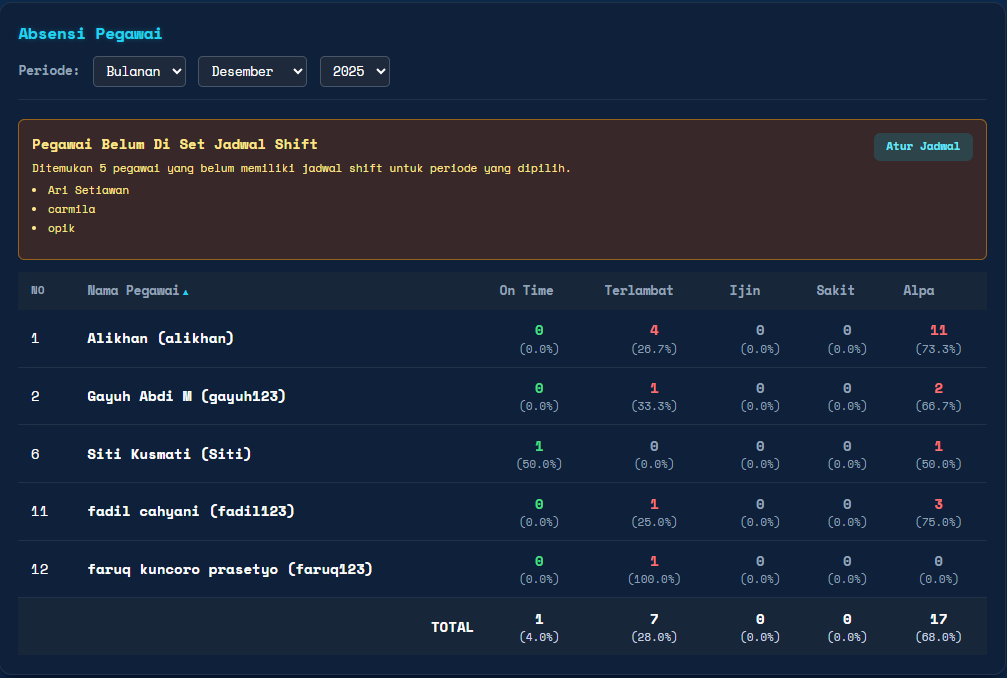Click the Atur Jadwal button
The width and height of the screenshot is (1007, 678).
pos(922,147)
